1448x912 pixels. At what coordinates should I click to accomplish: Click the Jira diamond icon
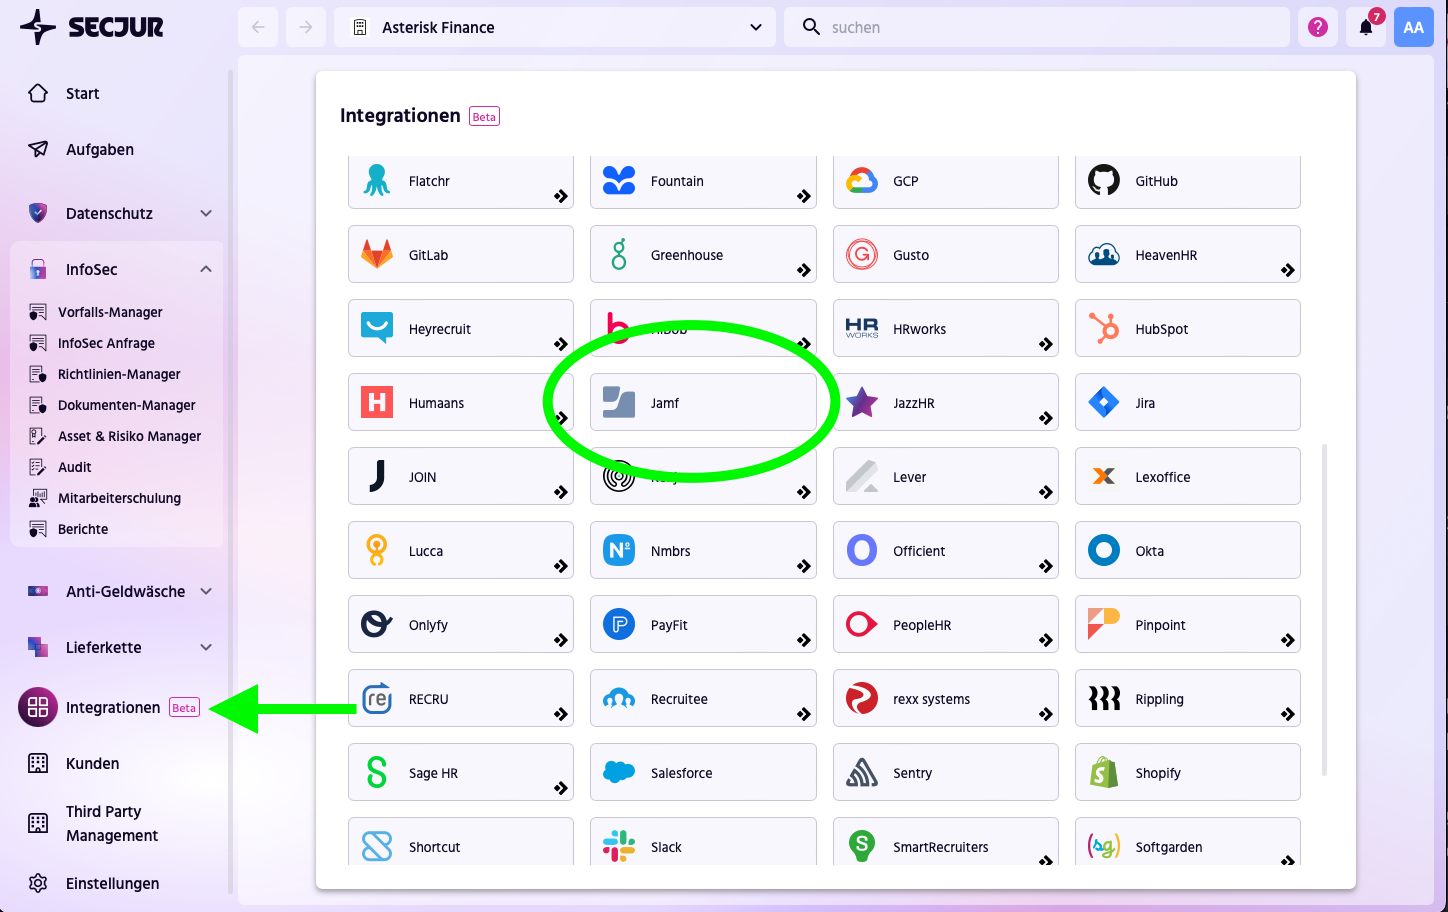[x=1104, y=402]
